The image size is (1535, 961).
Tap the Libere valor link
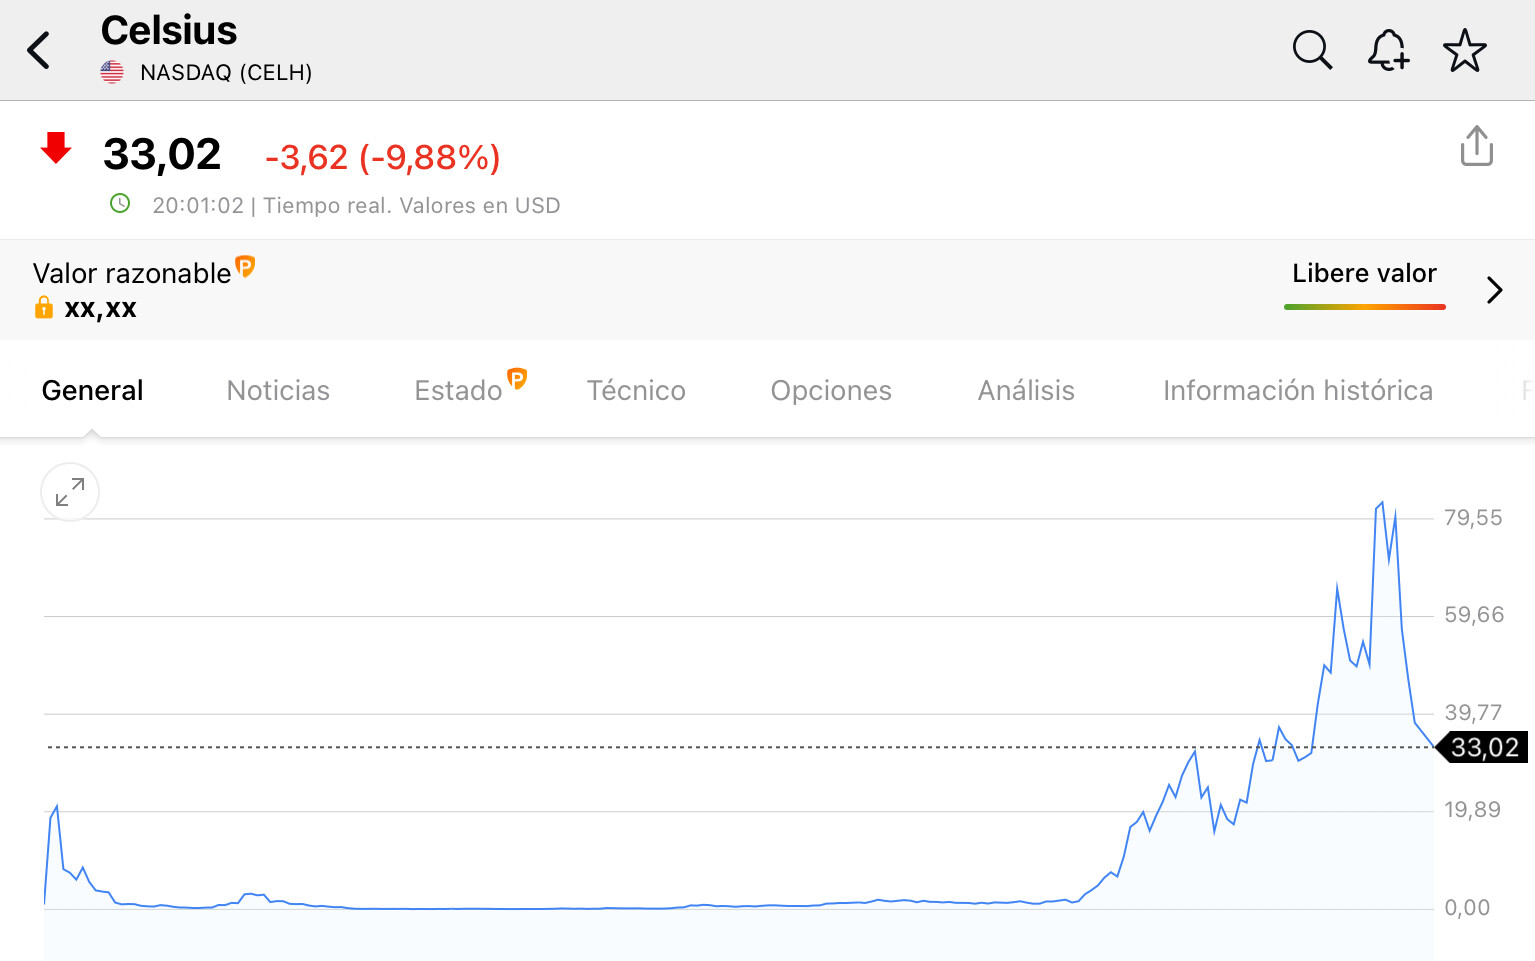[1364, 273]
